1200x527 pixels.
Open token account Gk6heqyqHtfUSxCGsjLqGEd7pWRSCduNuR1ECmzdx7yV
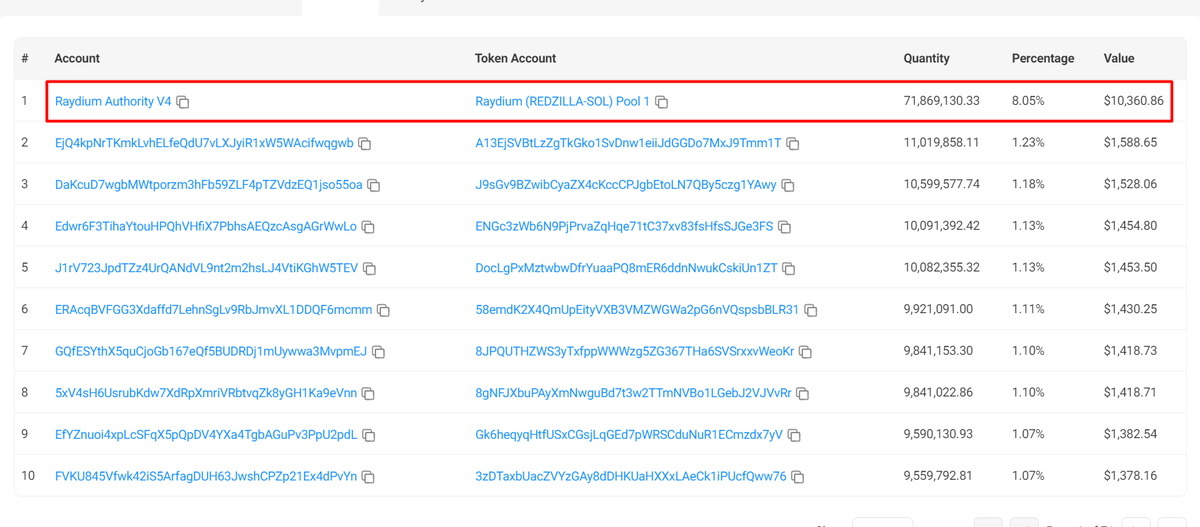(x=629, y=435)
